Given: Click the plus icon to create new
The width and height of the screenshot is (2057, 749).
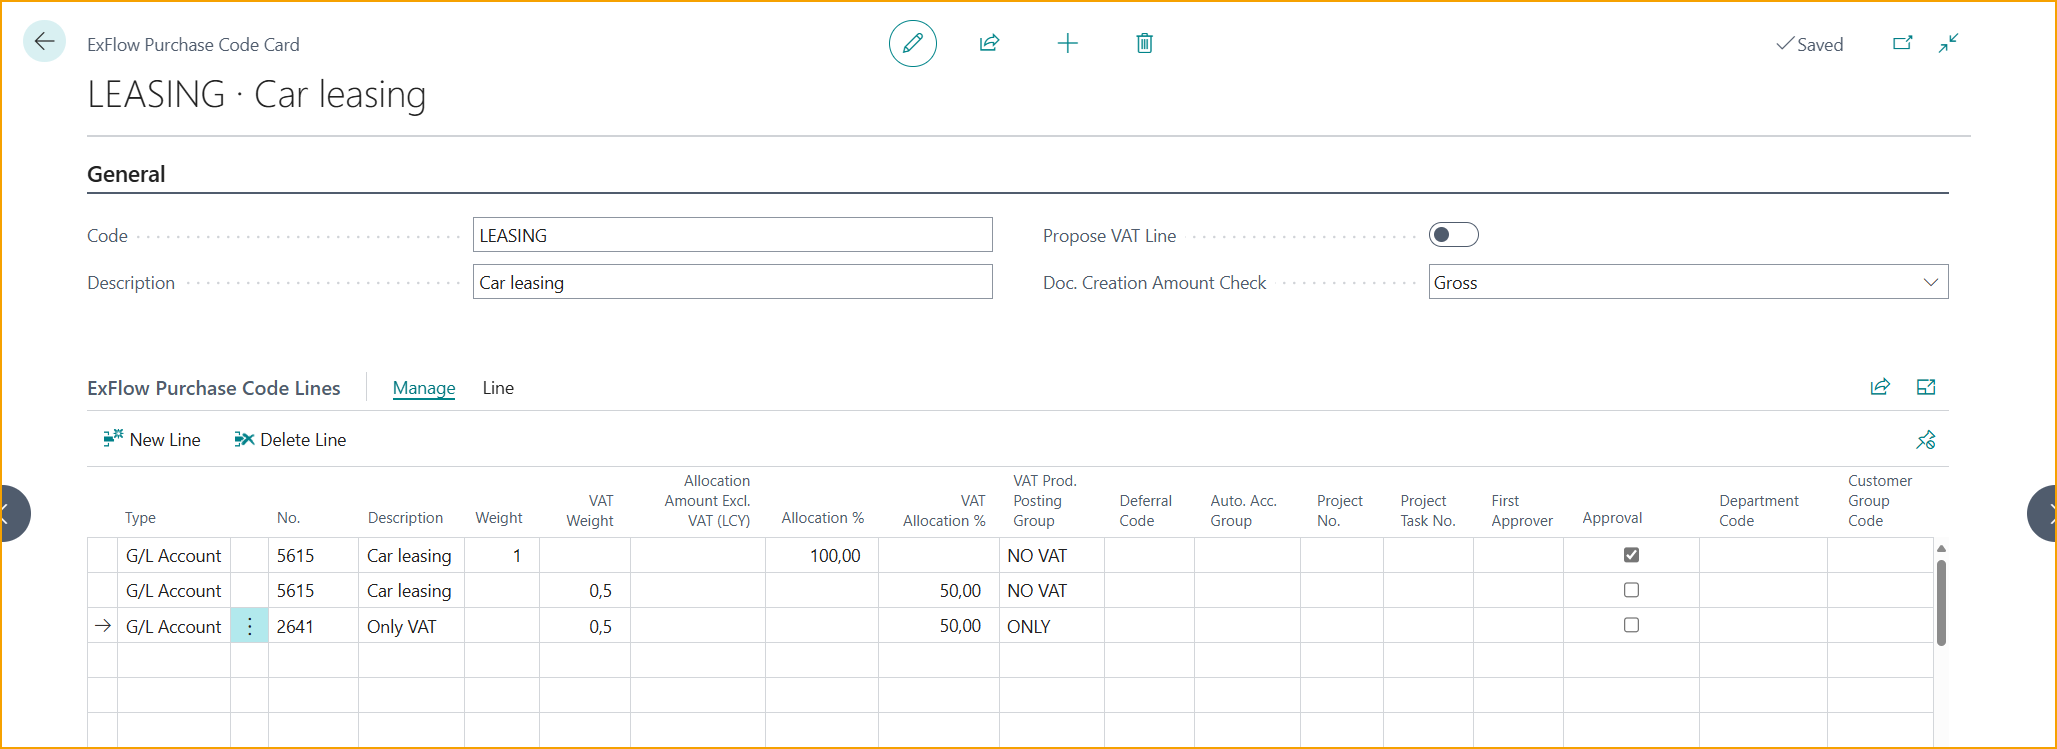Looking at the screenshot, I should pos(1067,43).
